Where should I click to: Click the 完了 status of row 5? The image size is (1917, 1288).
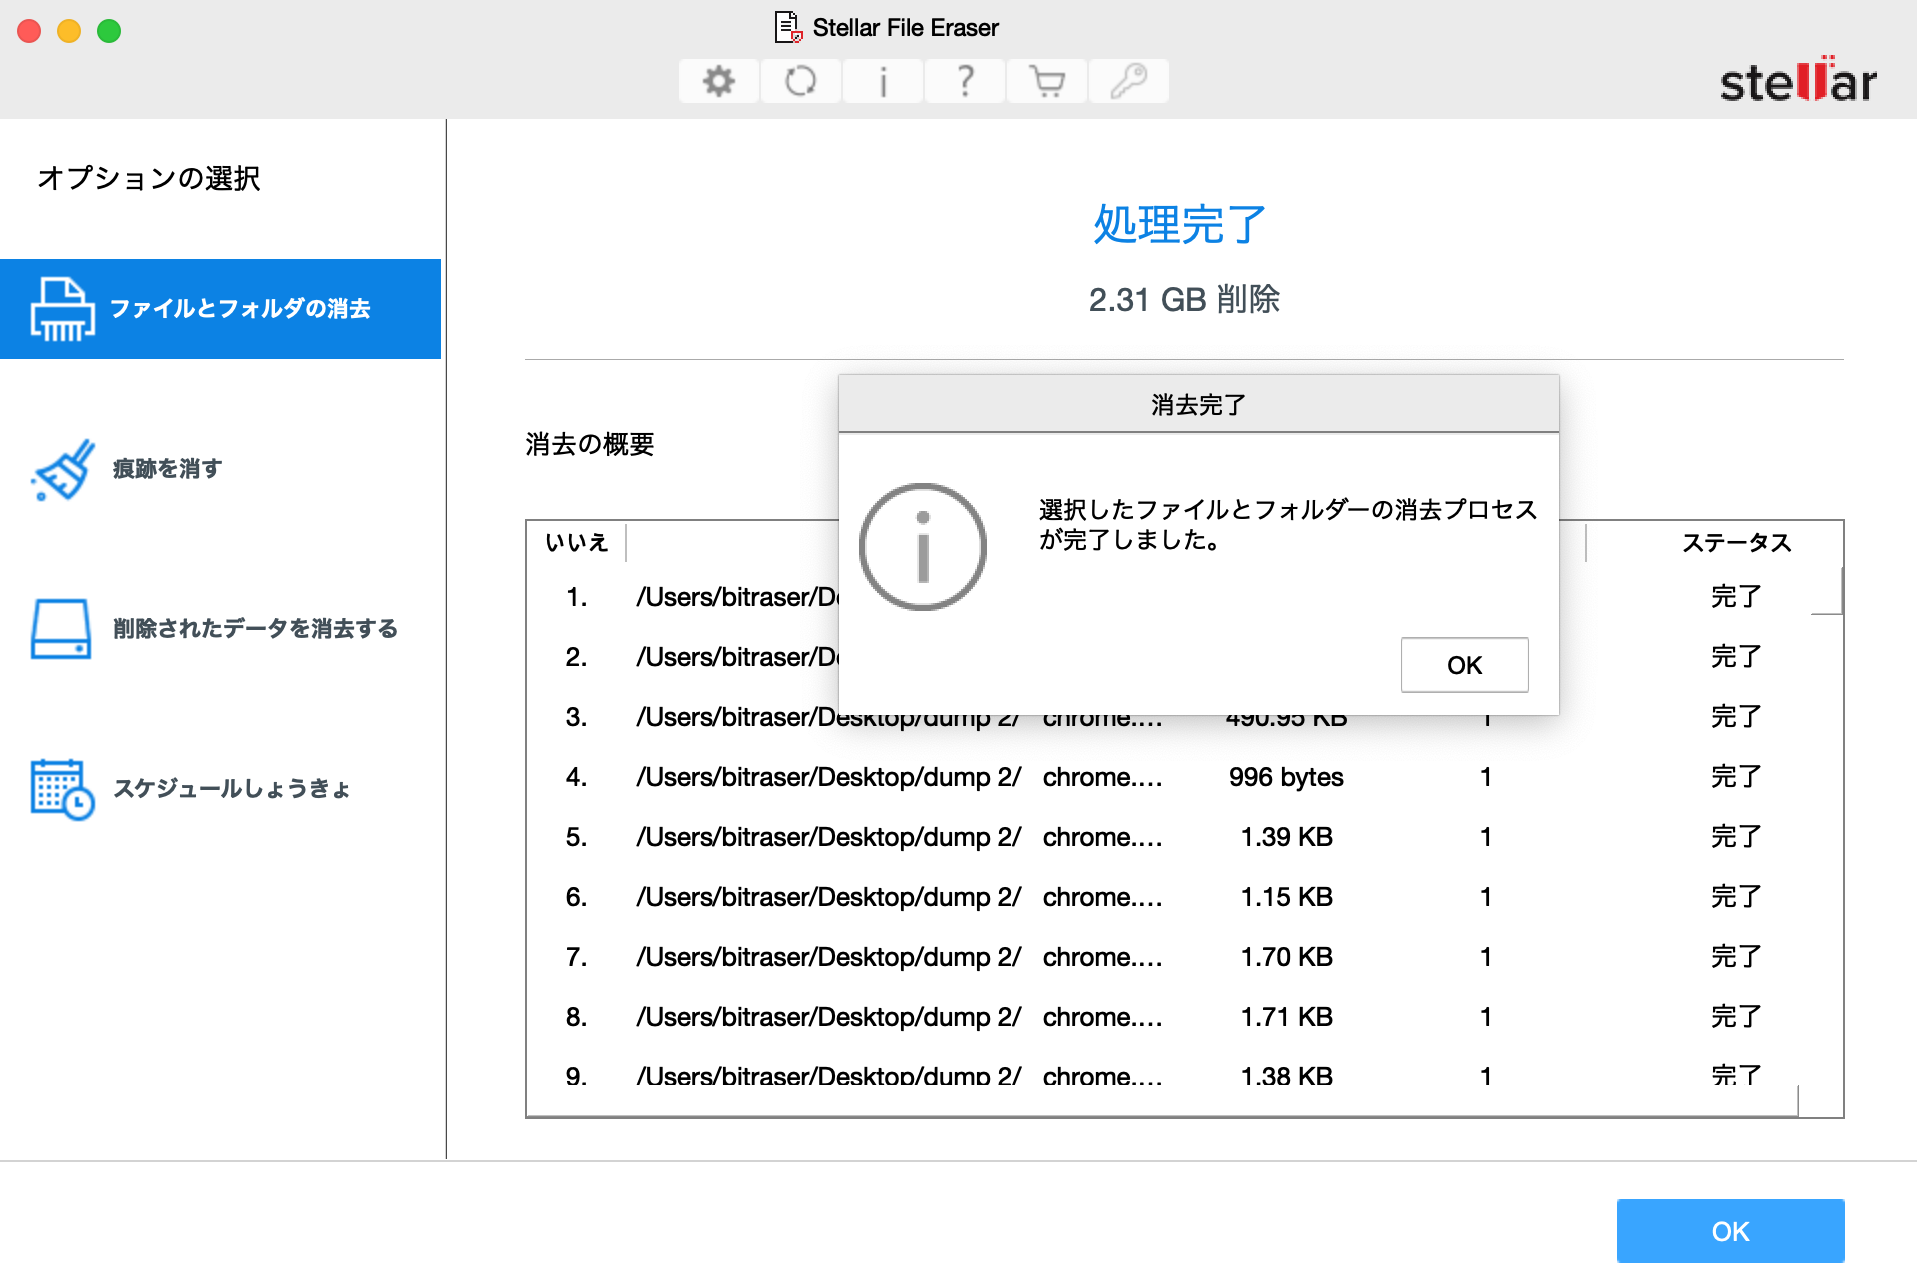click(x=1736, y=837)
